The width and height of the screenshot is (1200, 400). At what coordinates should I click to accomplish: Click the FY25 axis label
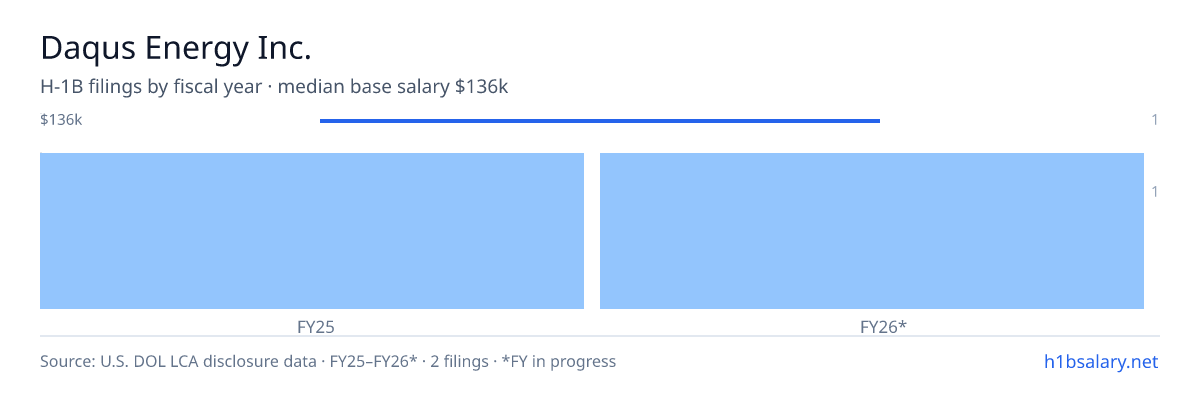pyautogui.click(x=316, y=327)
